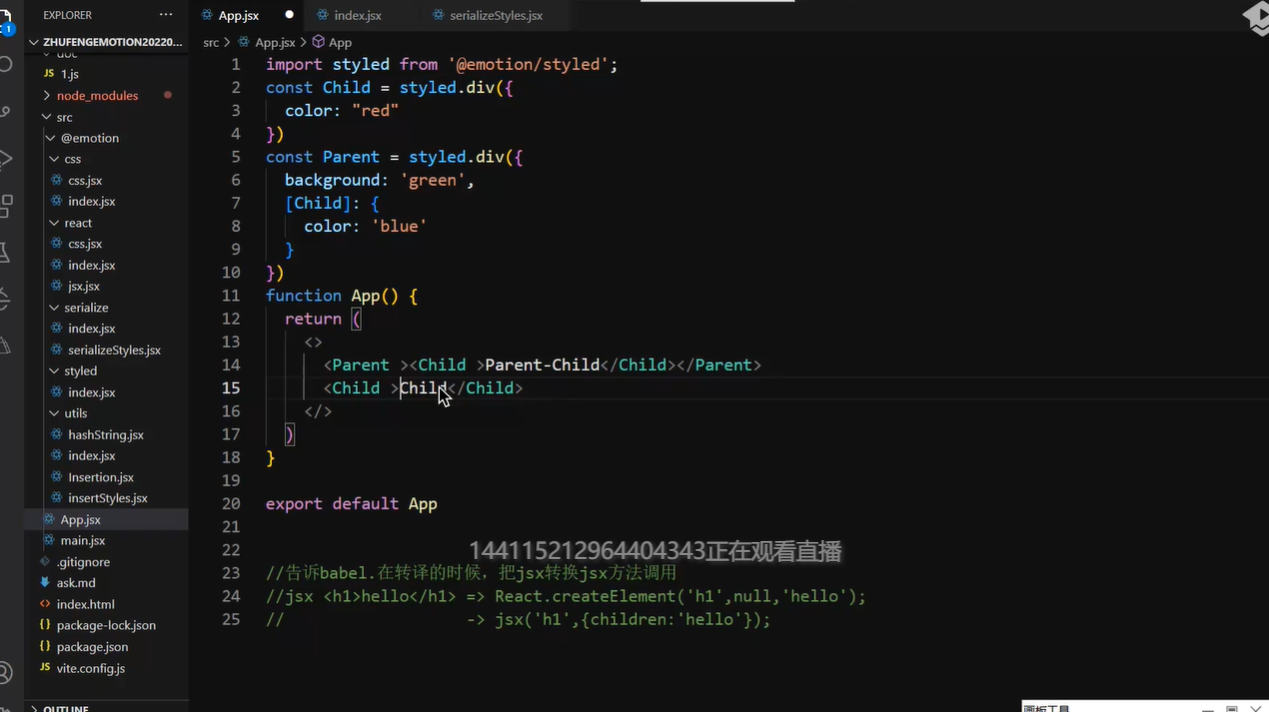Collapse the src folder

point(64,117)
